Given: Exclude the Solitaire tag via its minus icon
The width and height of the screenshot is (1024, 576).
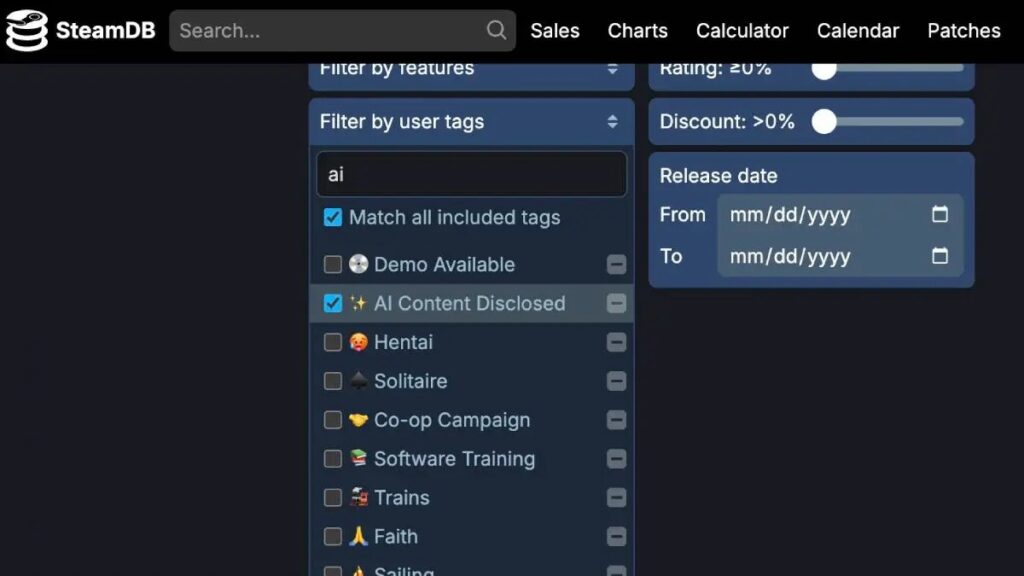Looking at the screenshot, I should click(x=617, y=381).
